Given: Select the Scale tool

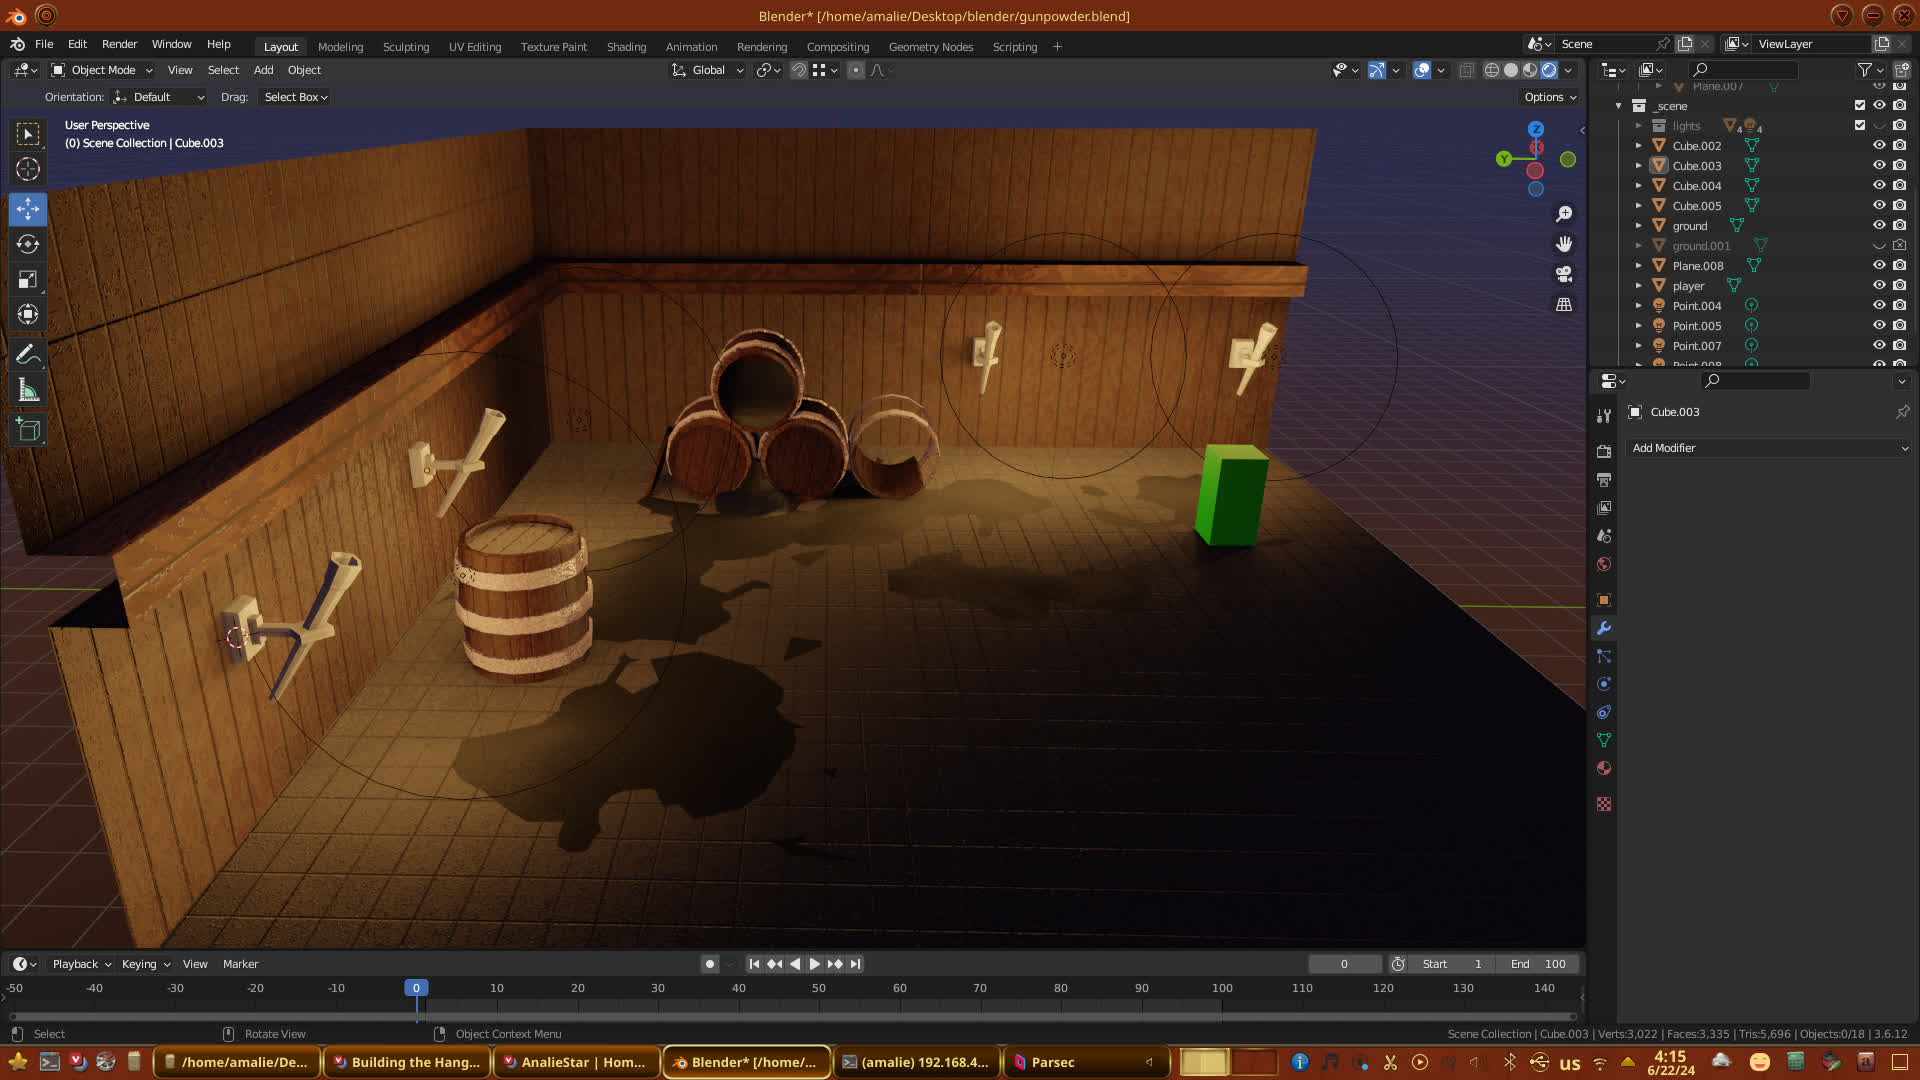Looking at the screenshot, I should click(28, 280).
